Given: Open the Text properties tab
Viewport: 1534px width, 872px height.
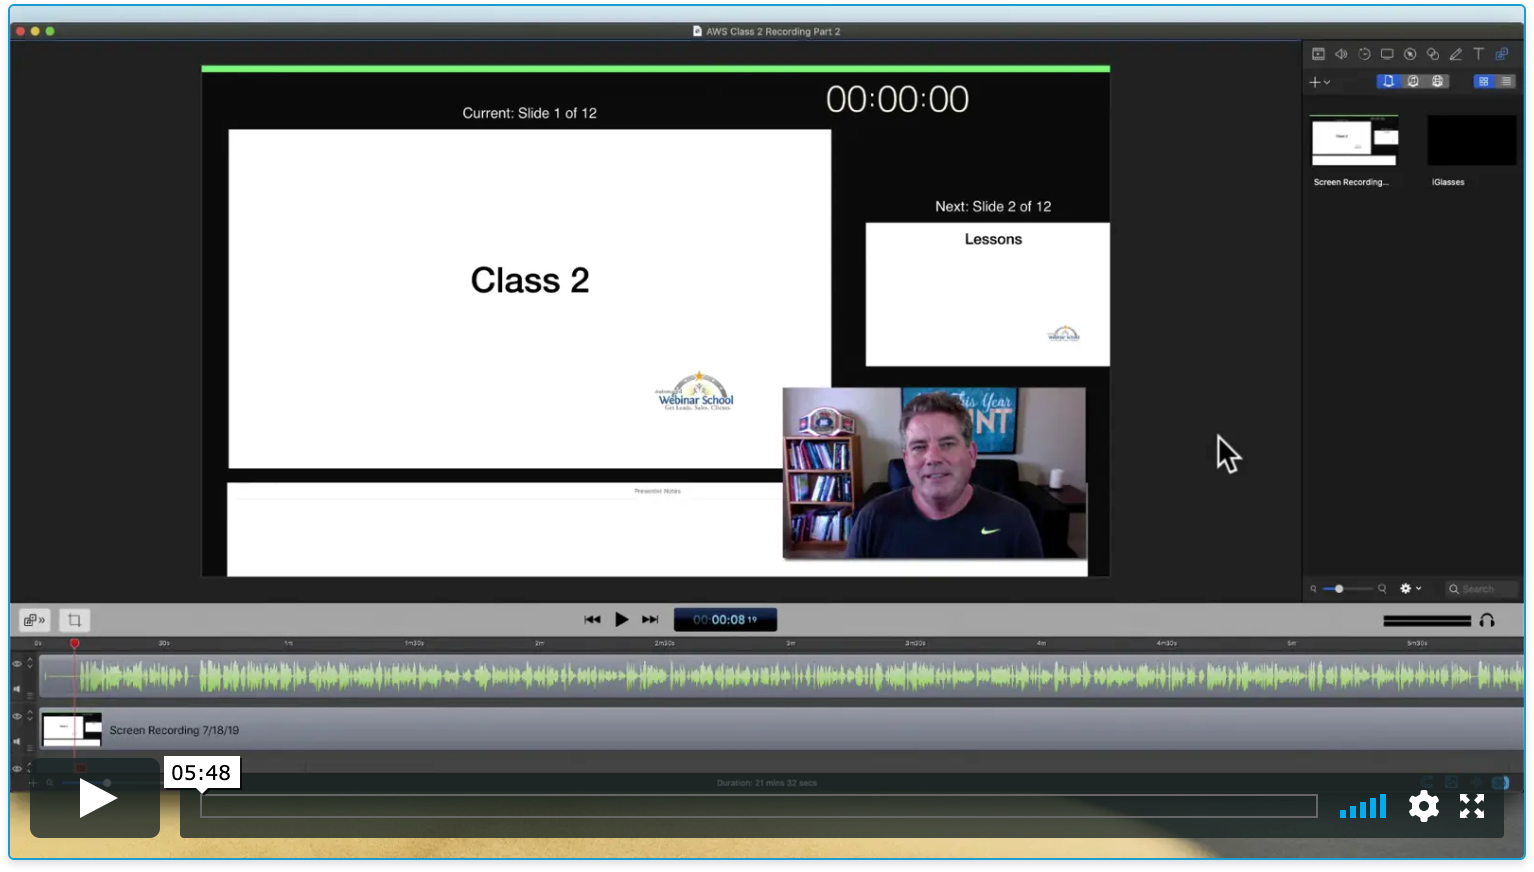Looking at the screenshot, I should [1478, 54].
